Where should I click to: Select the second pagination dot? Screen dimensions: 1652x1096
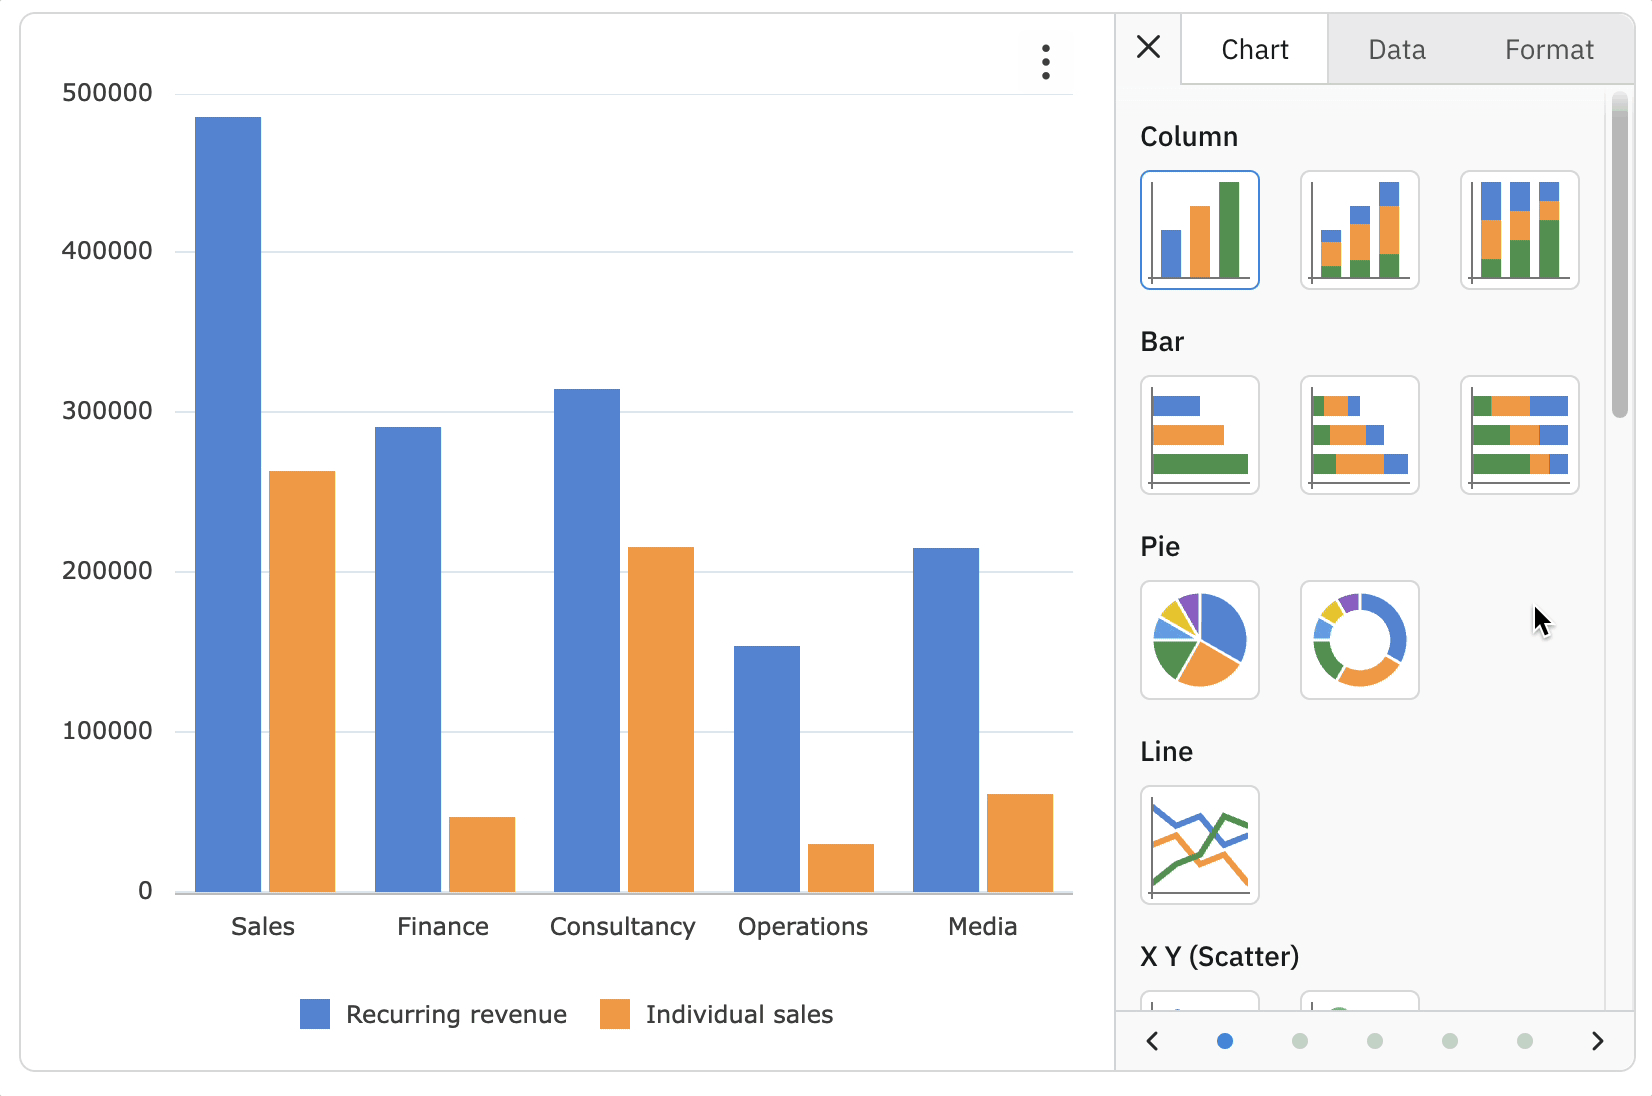(x=1299, y=1041)
